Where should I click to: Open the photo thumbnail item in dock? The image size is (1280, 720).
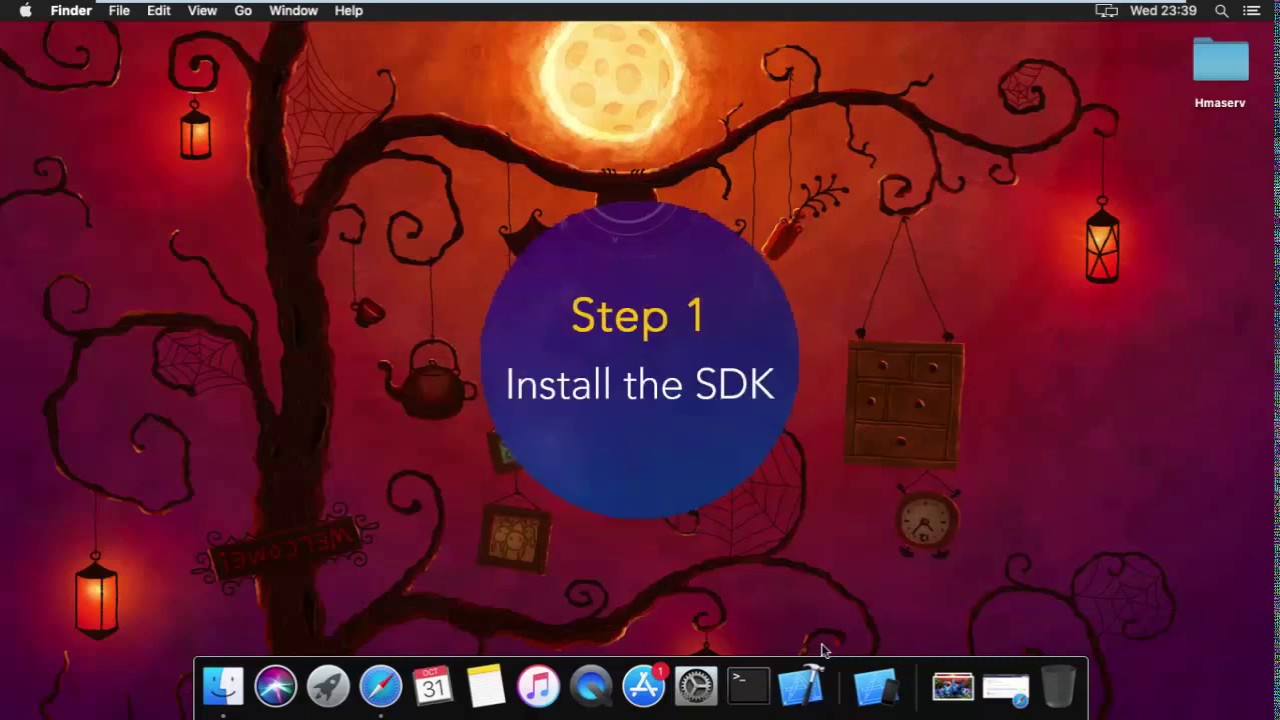(x=953, y=687)
